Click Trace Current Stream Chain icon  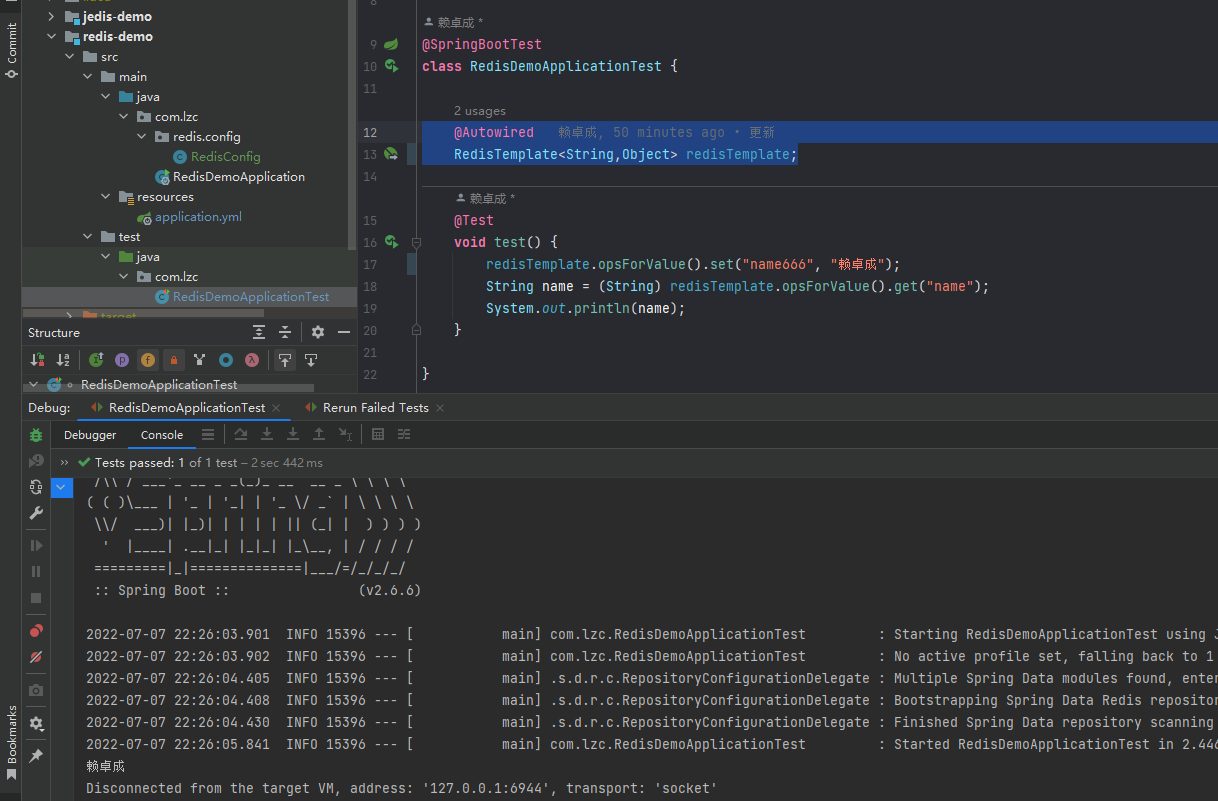404,435
